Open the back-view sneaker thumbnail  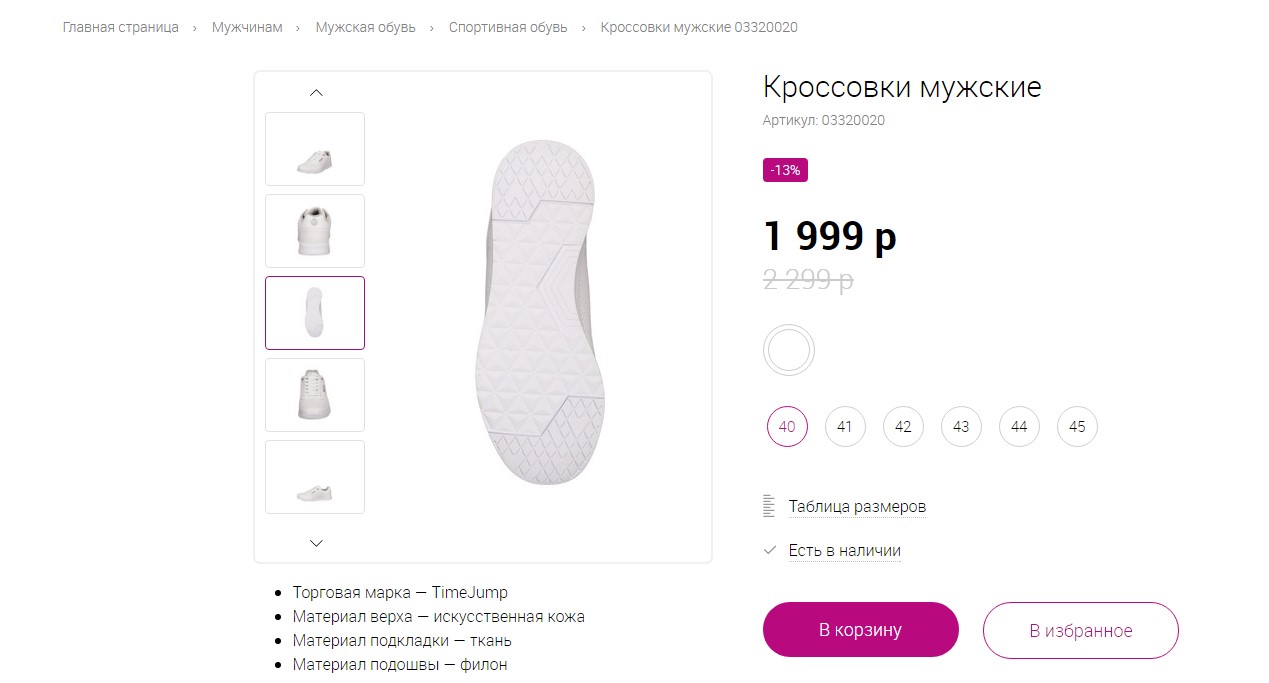(315, 231)
